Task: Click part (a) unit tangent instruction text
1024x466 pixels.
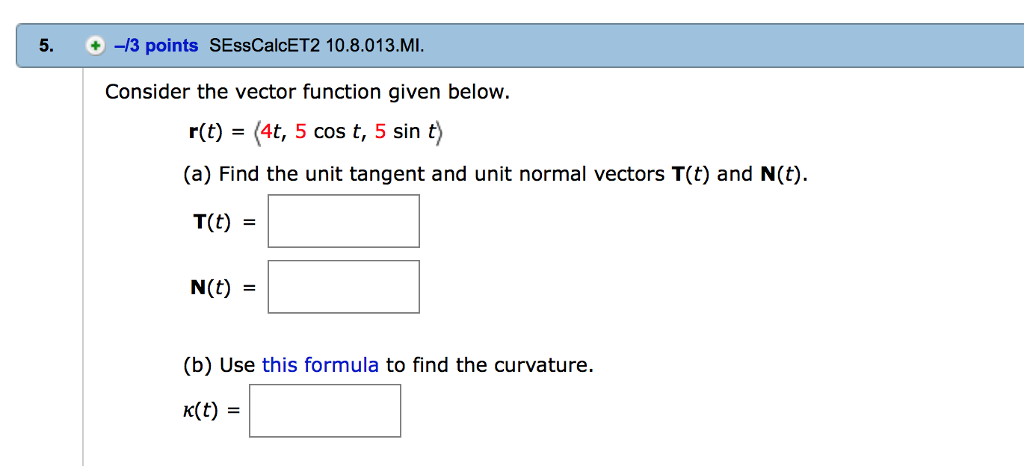Action: pyautogui.click(x=496, y=174)
